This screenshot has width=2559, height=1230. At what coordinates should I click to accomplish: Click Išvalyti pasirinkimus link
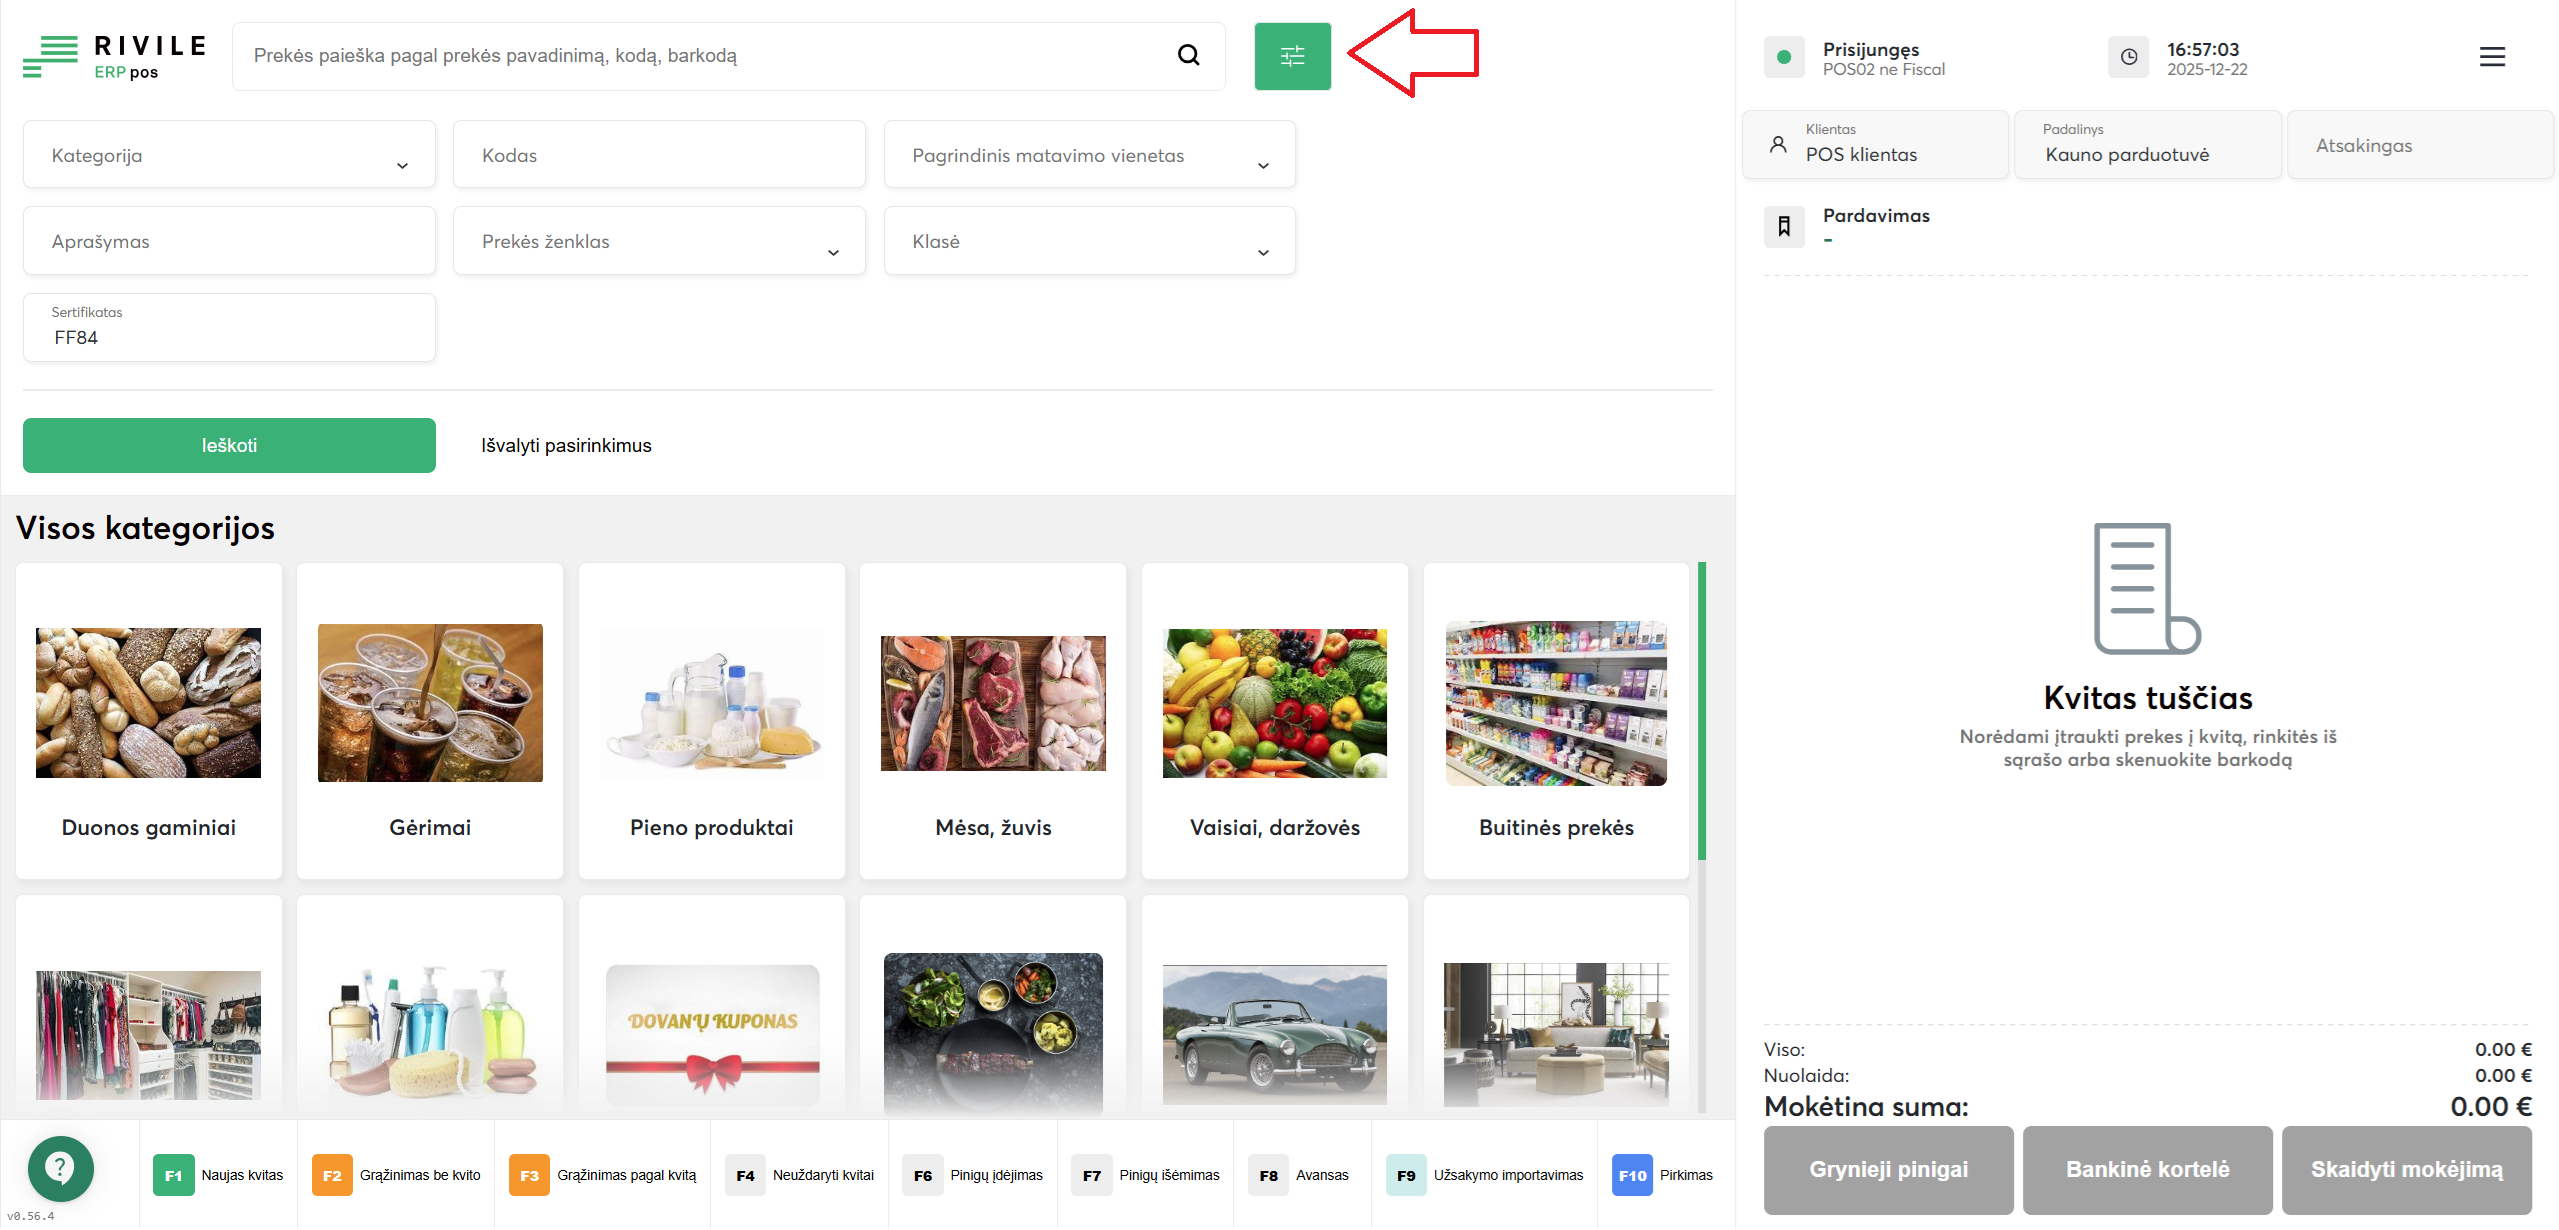point(566,445)
